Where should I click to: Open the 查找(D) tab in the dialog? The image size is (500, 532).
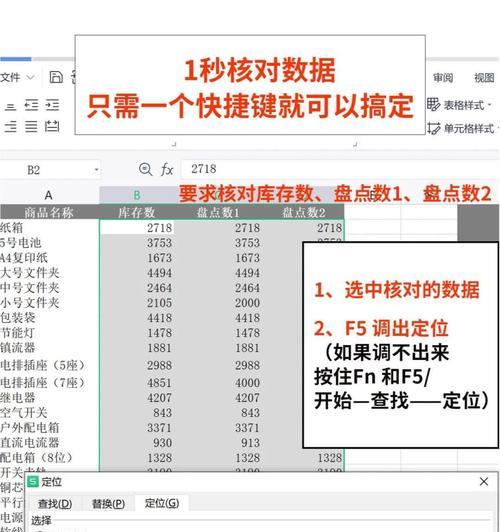55,504
